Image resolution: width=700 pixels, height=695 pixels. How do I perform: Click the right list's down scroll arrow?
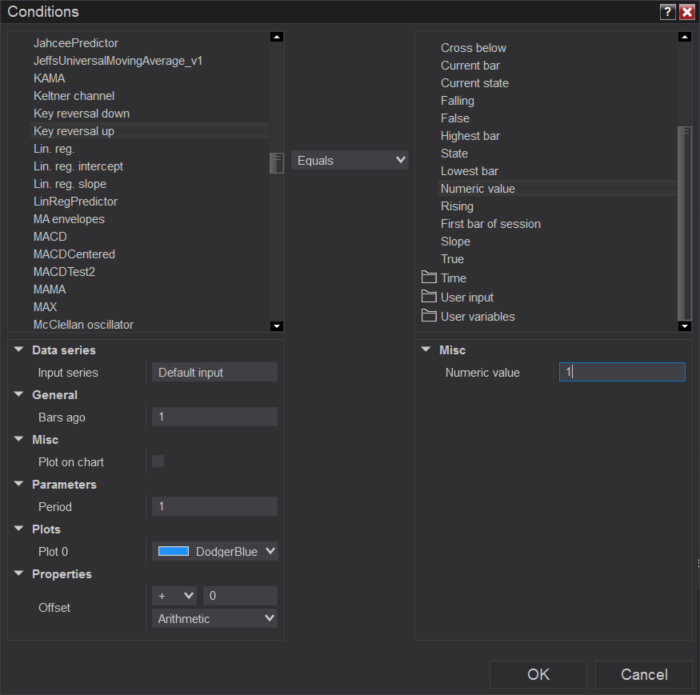[x=684, y=326]
